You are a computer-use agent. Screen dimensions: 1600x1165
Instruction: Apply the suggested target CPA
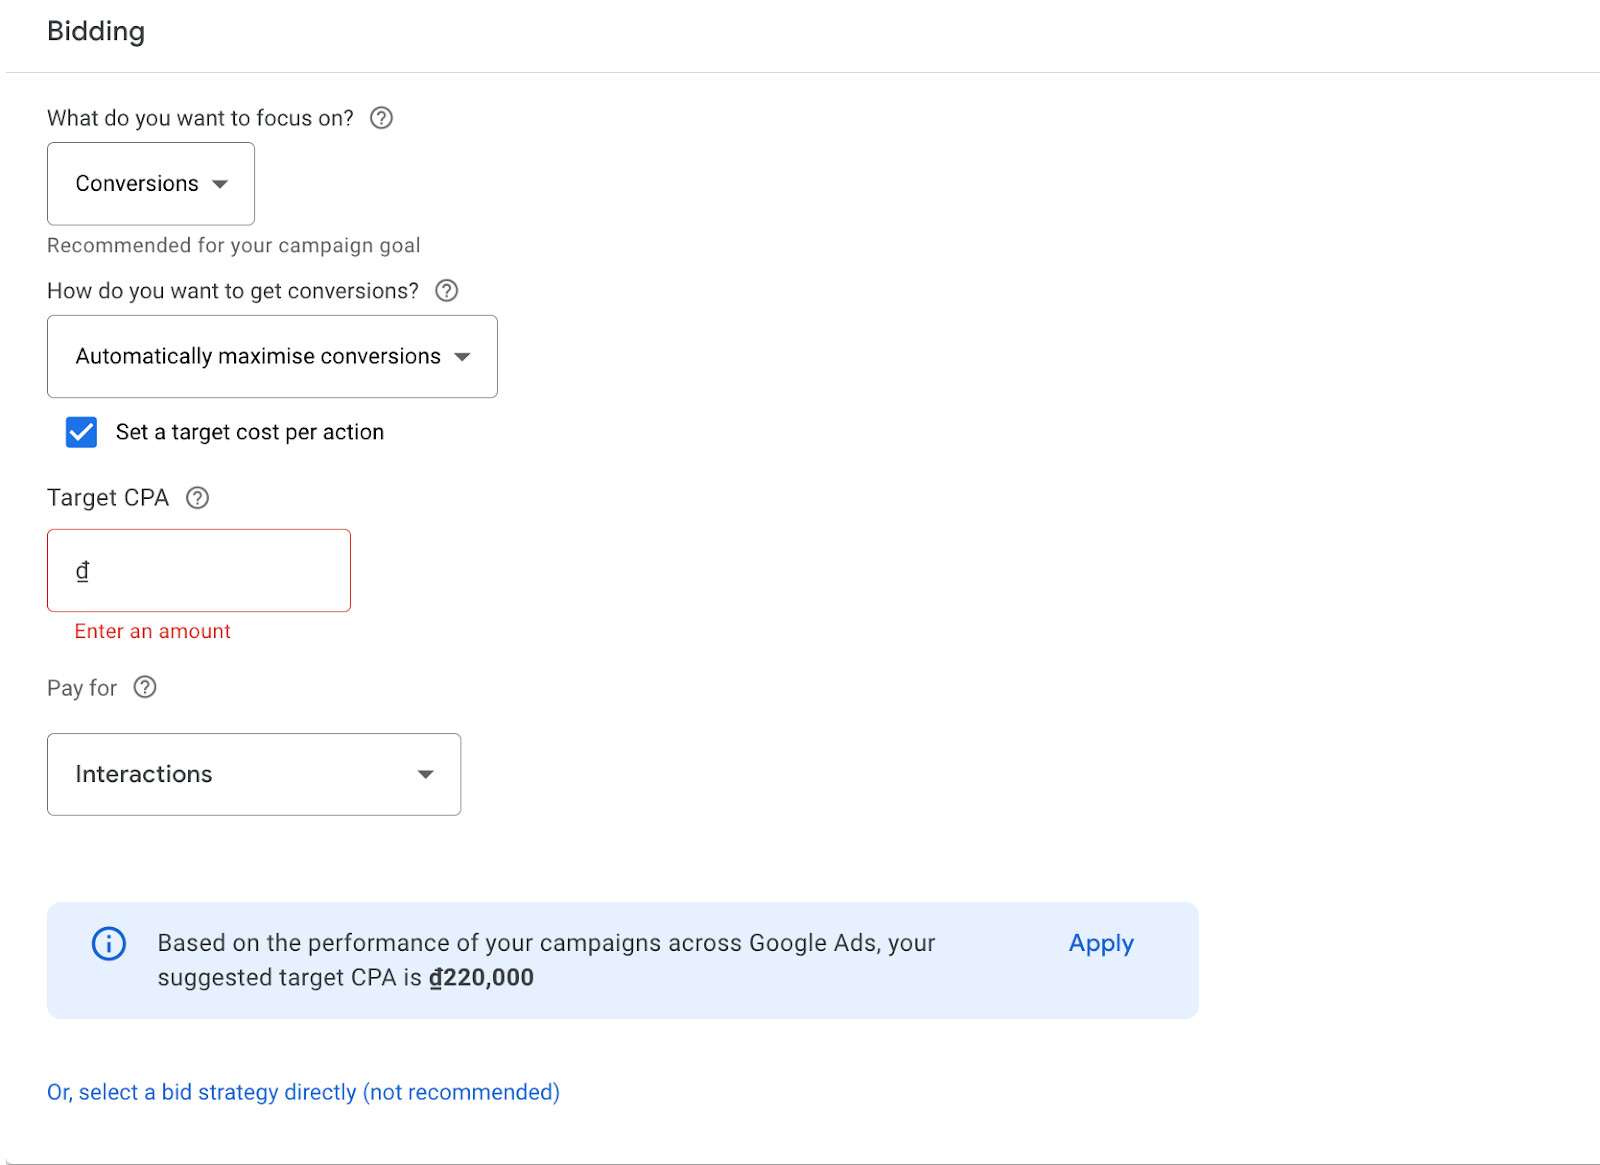[1101, 943]
